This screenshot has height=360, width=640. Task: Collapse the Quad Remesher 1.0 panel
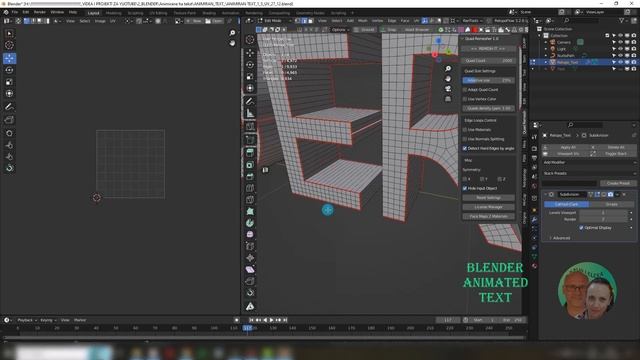[x=463, y=39]
